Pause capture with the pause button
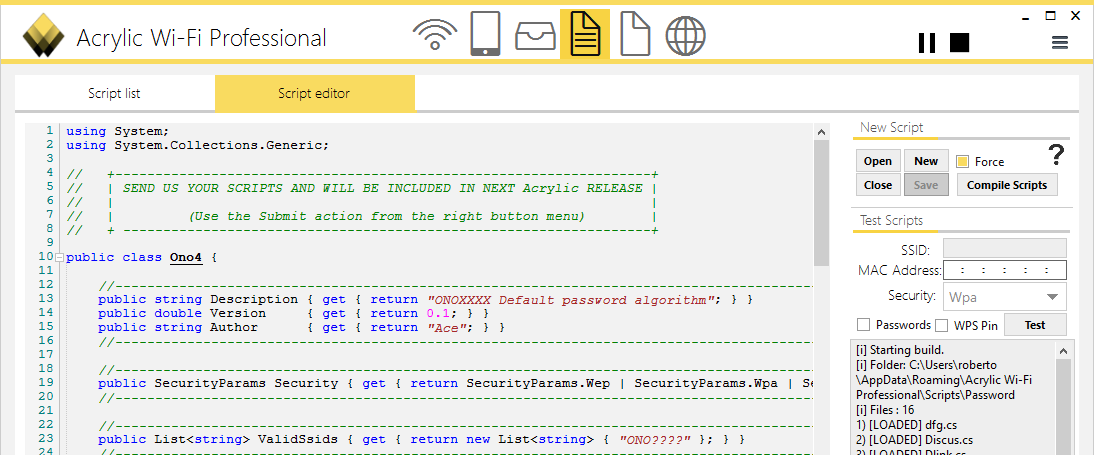This screenshot has height=455, width=1094. pyautogui.click(x=927, y=43)
